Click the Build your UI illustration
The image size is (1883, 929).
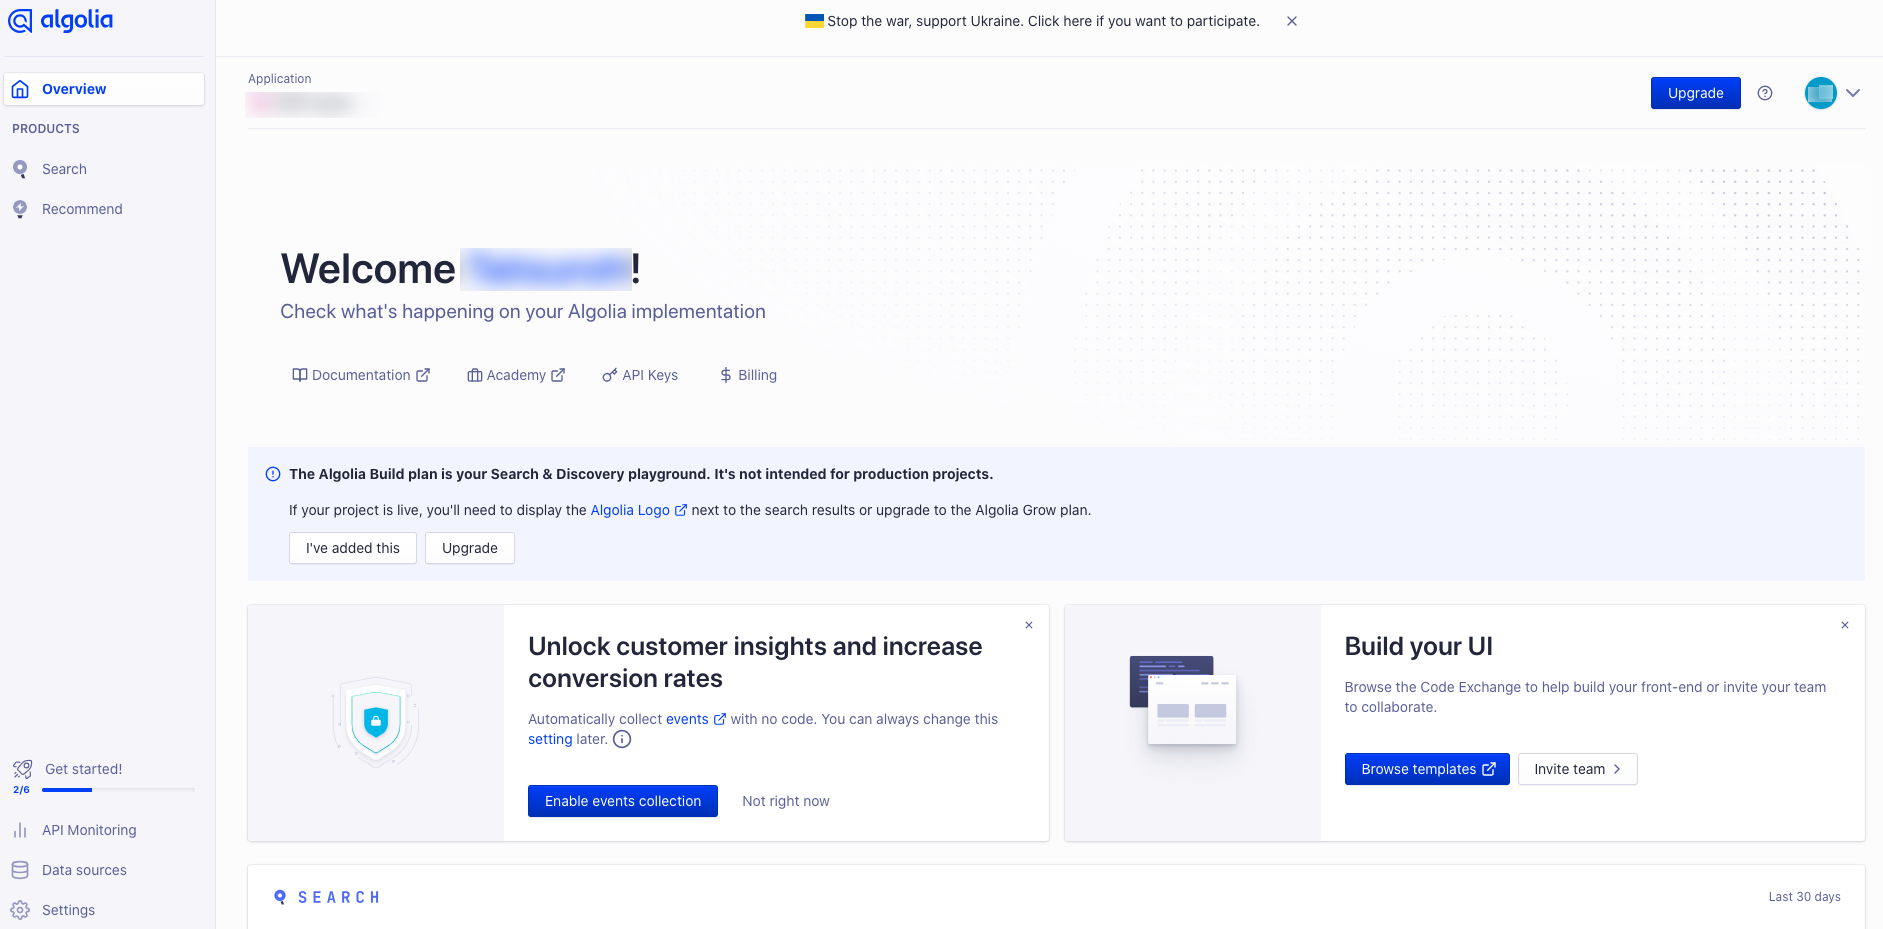coord(1183,700)
